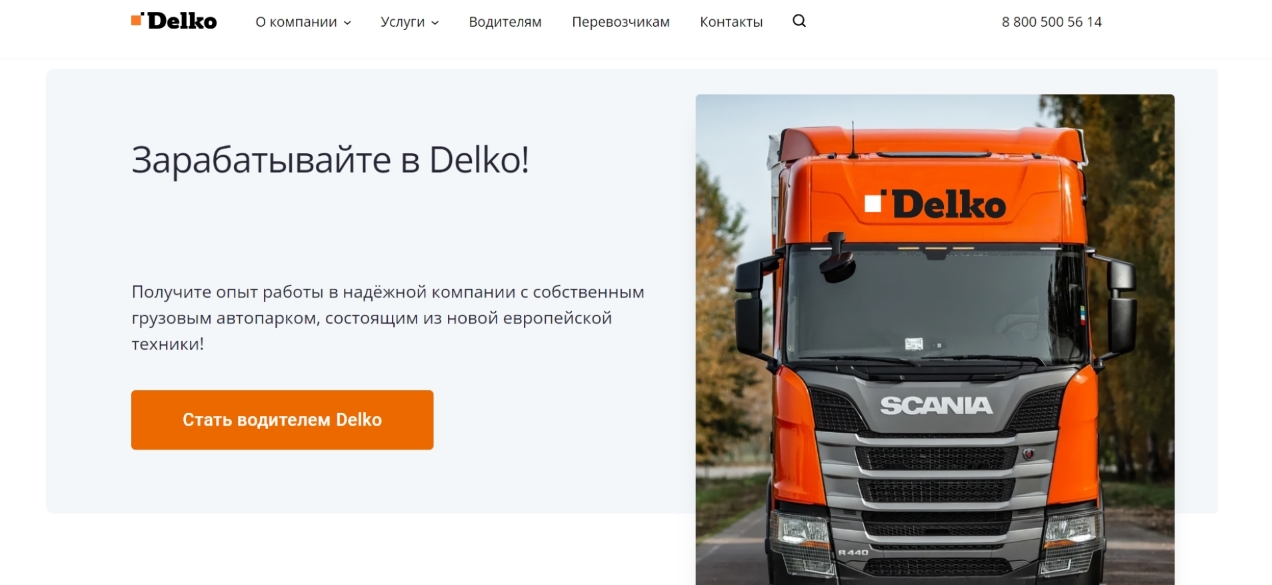
Task: Expand the chevron beside Услуги
Action: (x=435, y=23)
